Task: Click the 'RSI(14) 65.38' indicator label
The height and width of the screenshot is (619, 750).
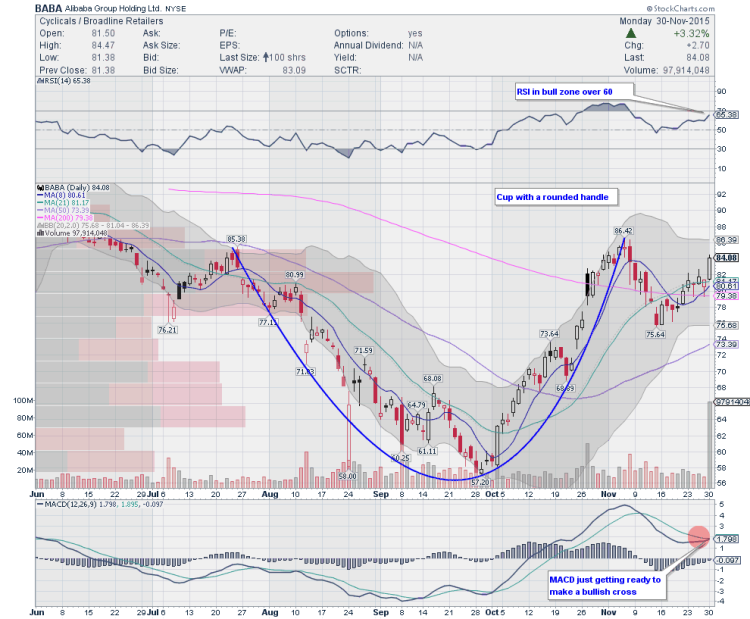Action: tap(64, 80)
